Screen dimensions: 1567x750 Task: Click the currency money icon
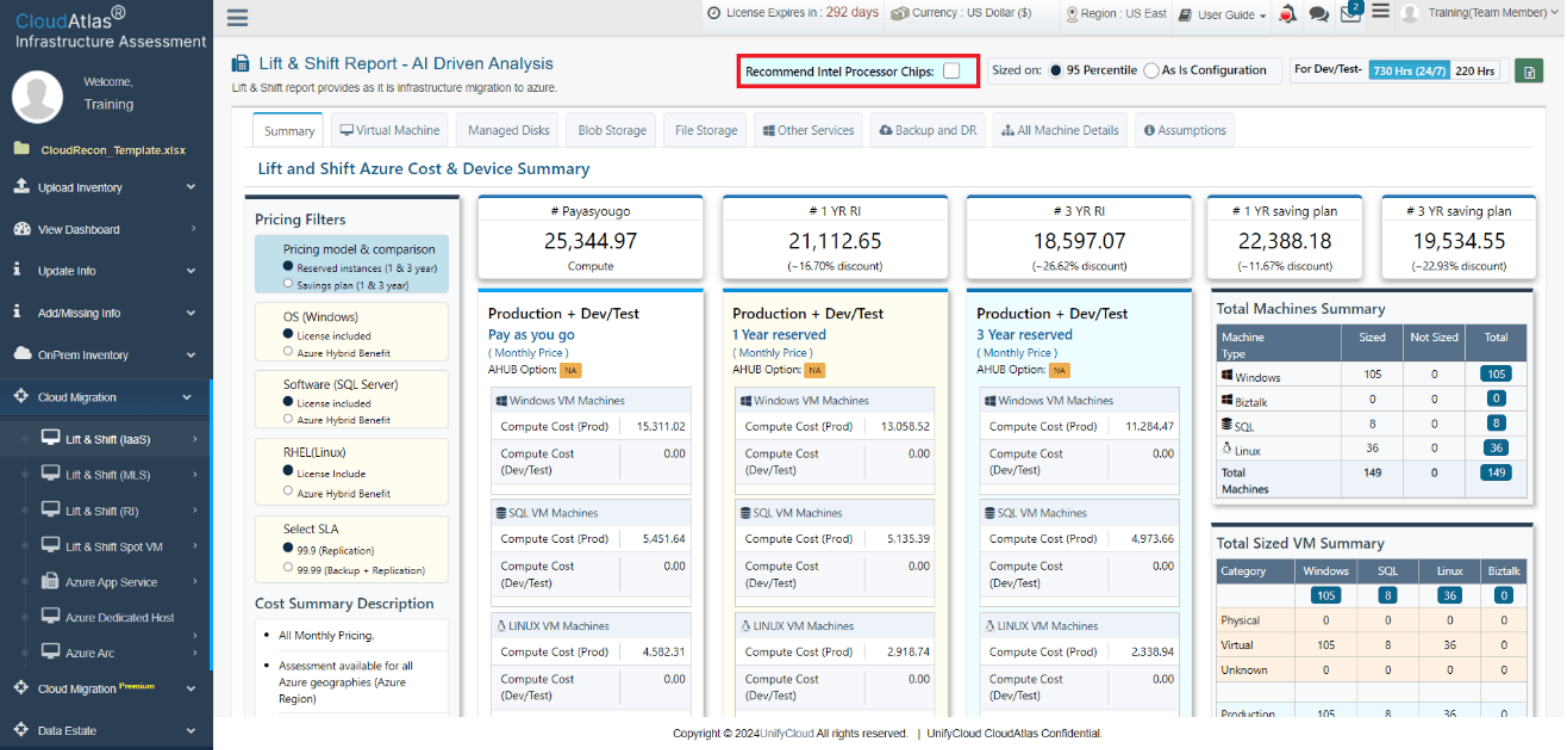coord(899,13)
